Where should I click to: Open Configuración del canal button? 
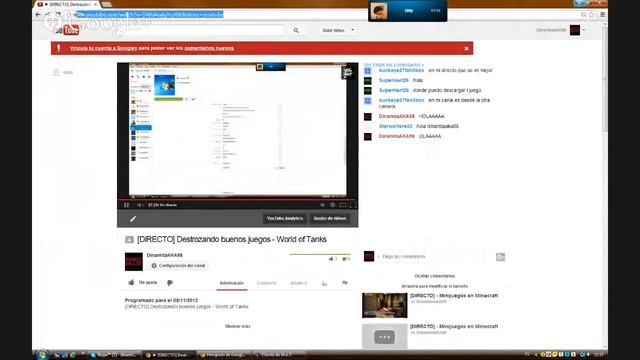pyautogui.click(x=178, y=266)
